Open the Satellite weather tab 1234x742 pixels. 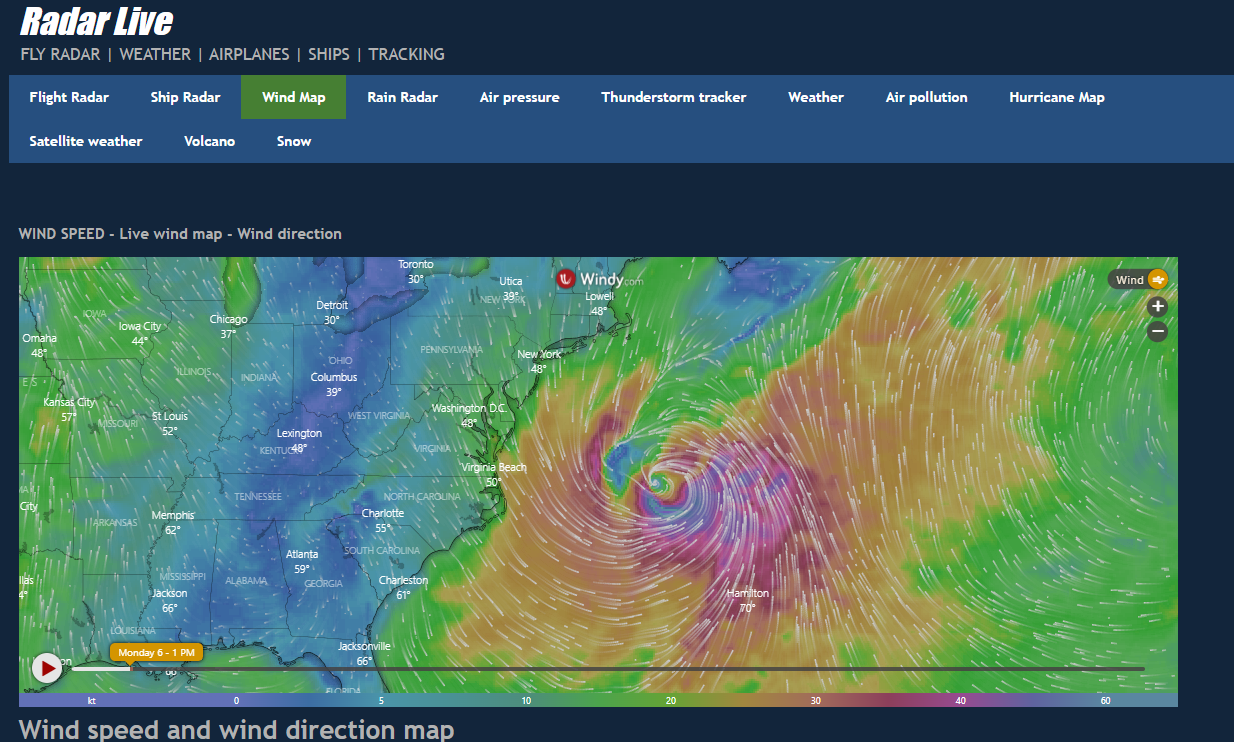pos(86,141)
